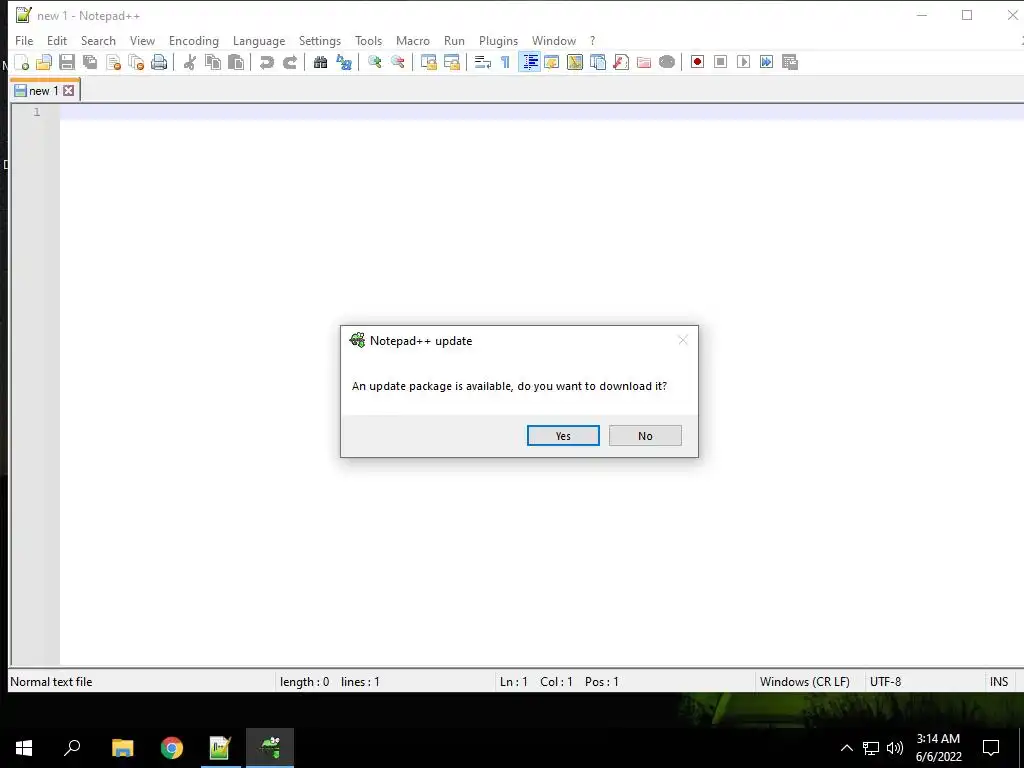
Task: Click Save Recorded Macro icon
Action: pyautogui.click(x=790, y=62)
